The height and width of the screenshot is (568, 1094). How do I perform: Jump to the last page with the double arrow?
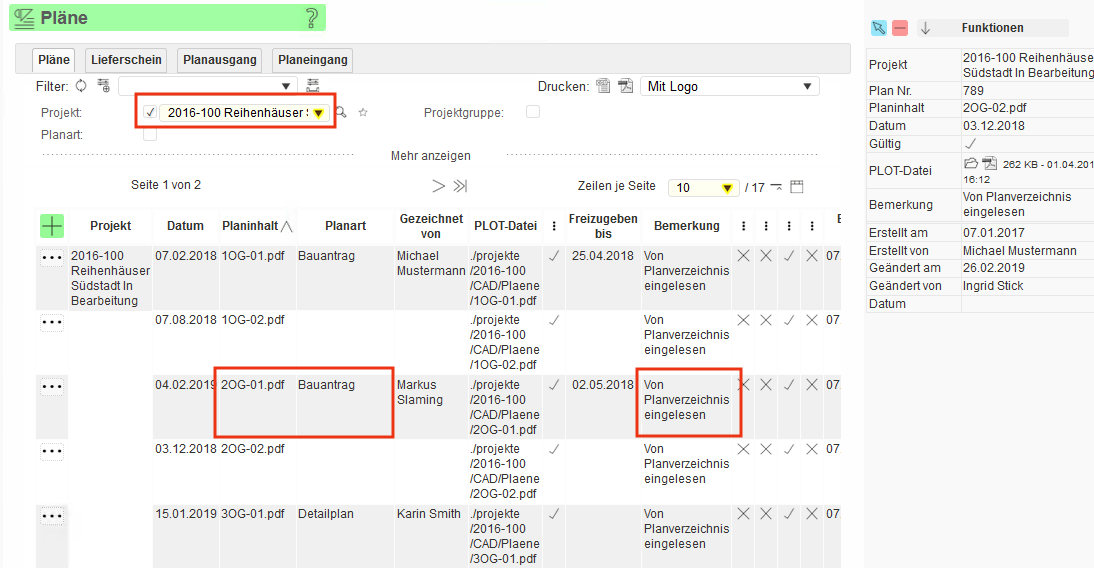pyautogui.click(x=460, y=186)
